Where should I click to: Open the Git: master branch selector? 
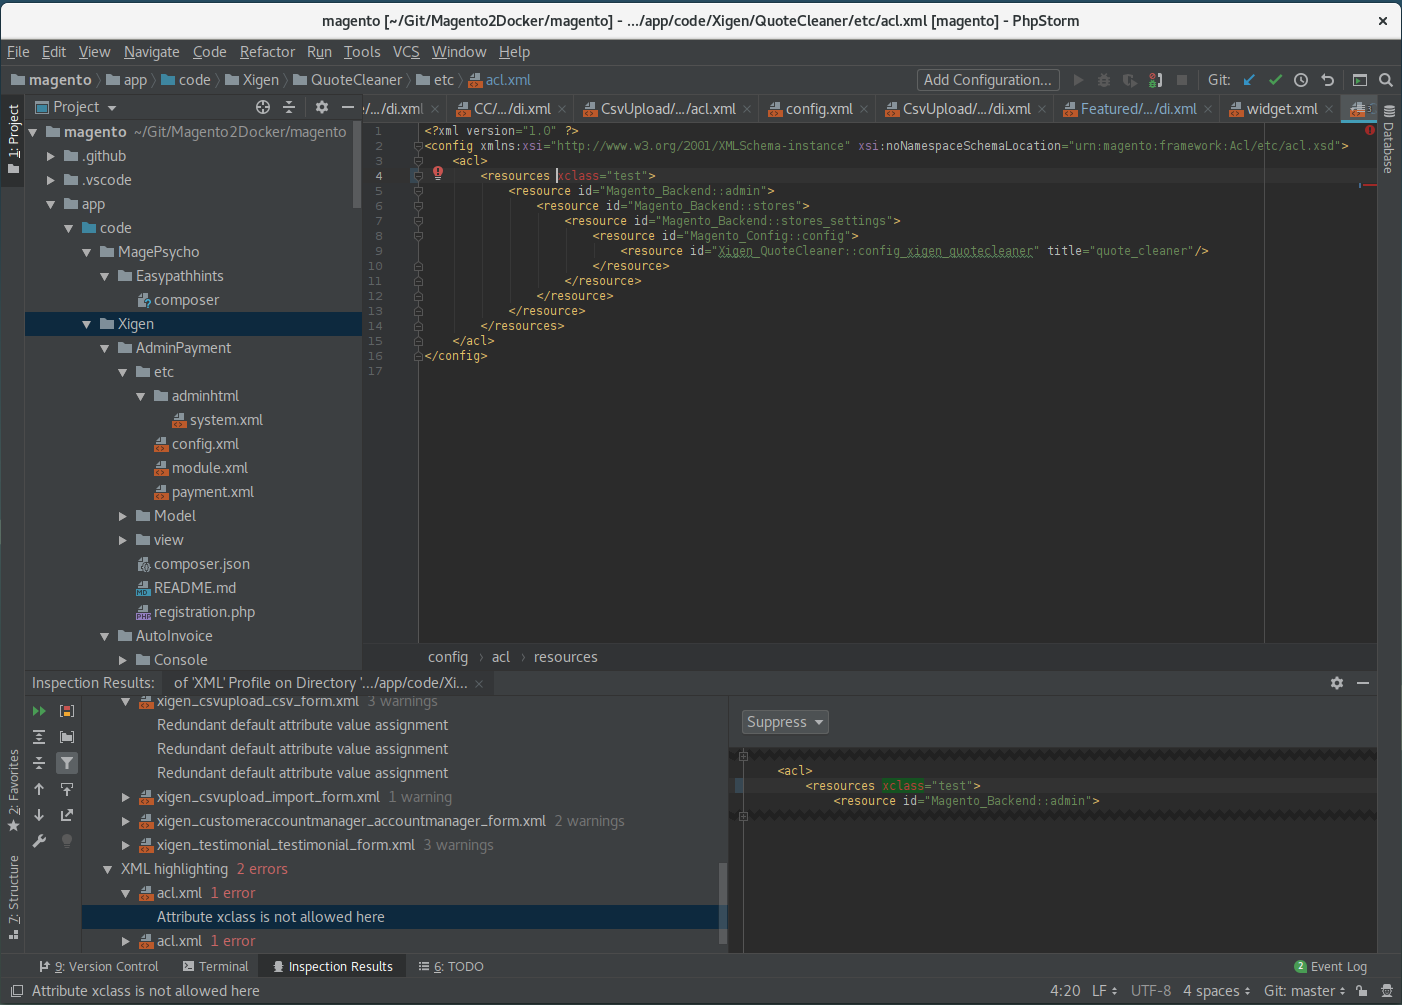coord(1304,991)
